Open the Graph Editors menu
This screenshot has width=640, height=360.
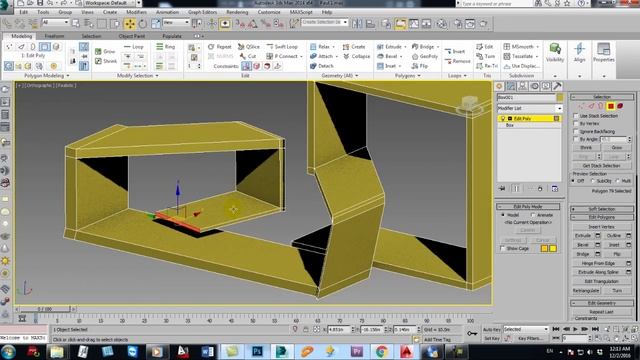202,12
